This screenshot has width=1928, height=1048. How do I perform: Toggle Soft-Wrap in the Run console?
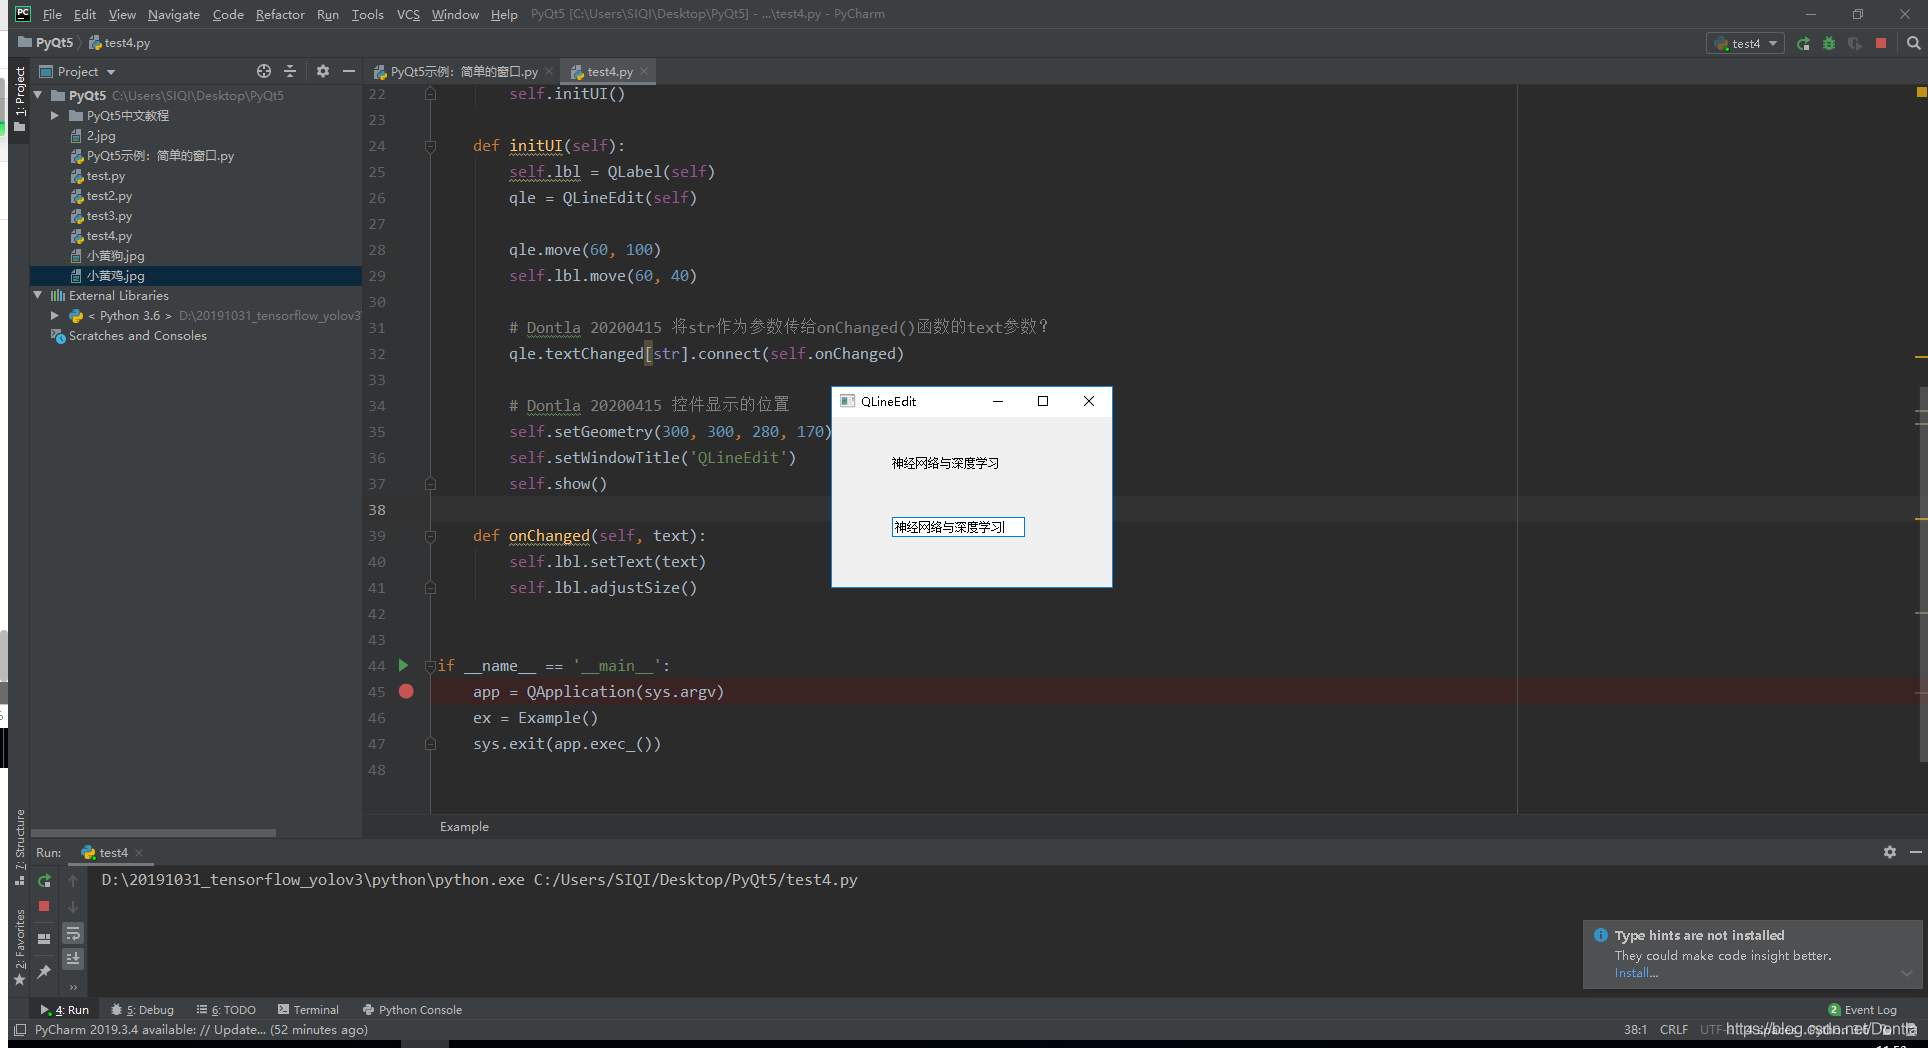point(73,932)
